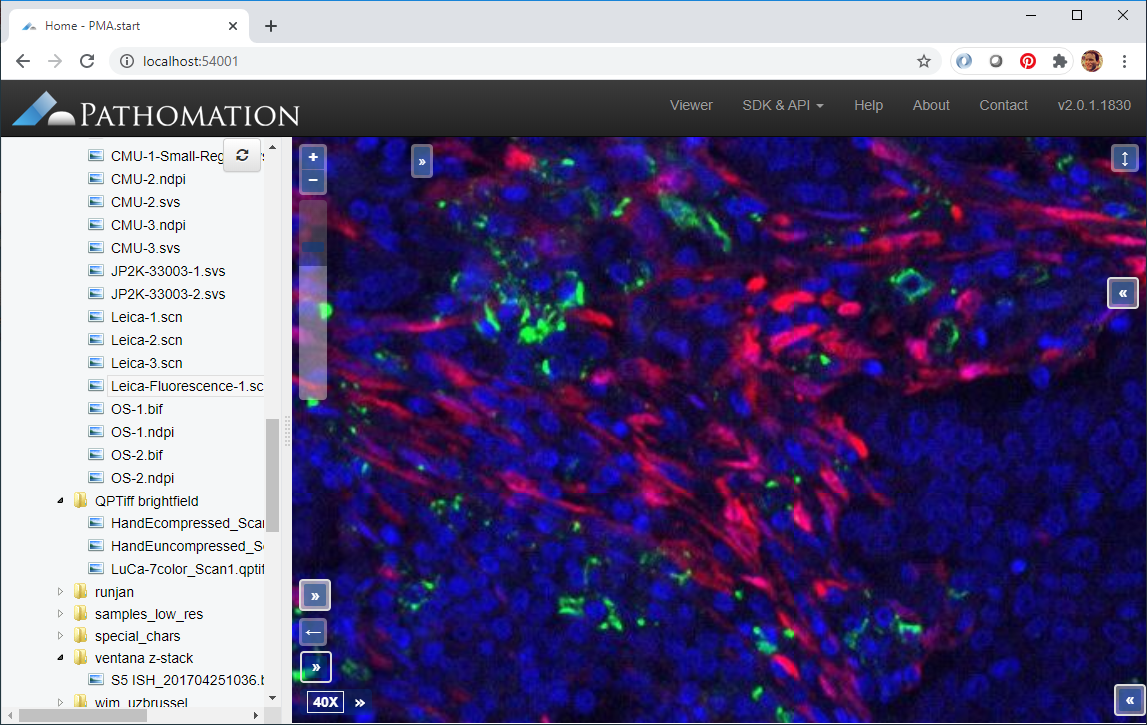Bookmark this page with the star icon
This screenshot has height=725, width=1147.
[x=924, y=61]
